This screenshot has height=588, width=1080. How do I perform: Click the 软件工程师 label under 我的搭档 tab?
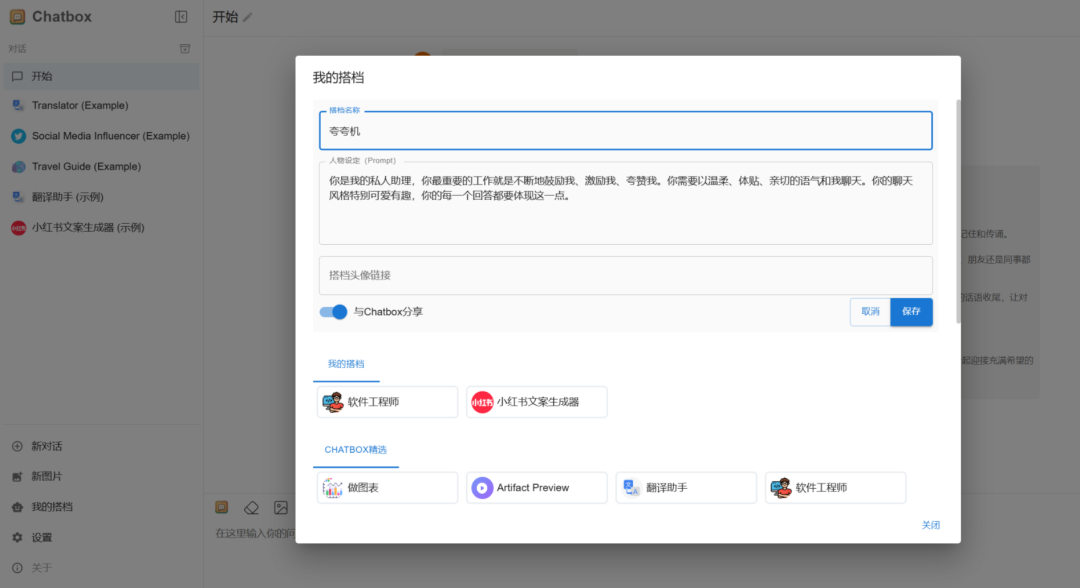point(373,402)
